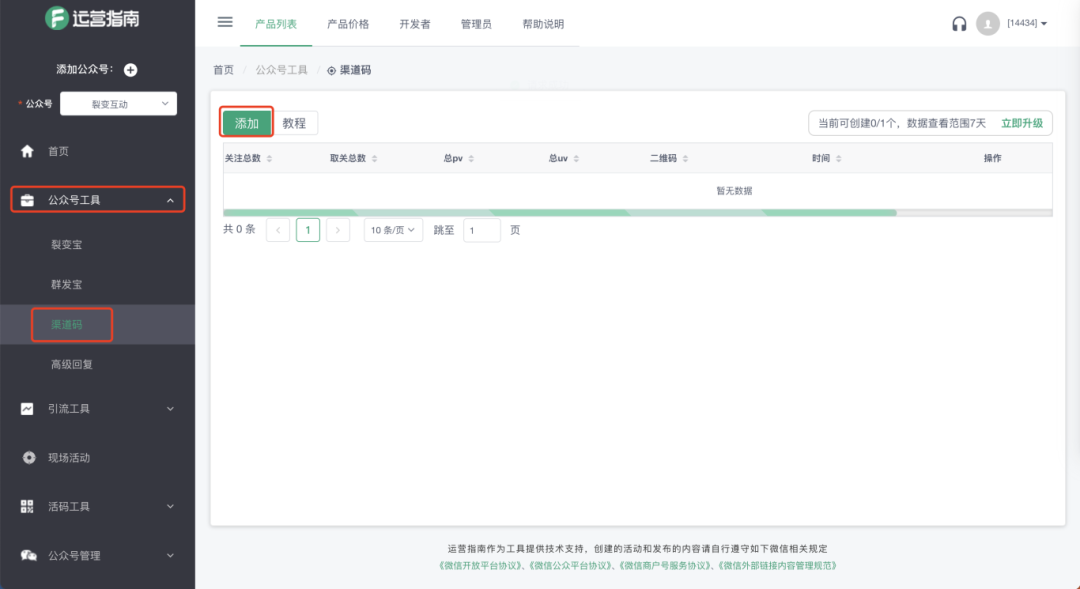The image size is (1080, 589).
Task: Open the 公众号 dropdown showing 裂变互动
Action: pos(118,103)
